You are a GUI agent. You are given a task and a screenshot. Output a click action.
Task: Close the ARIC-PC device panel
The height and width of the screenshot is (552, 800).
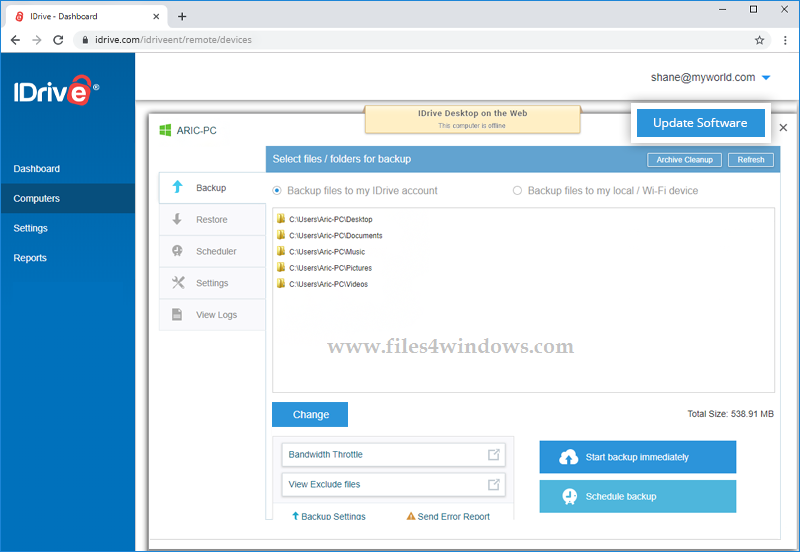pos(783,128)
